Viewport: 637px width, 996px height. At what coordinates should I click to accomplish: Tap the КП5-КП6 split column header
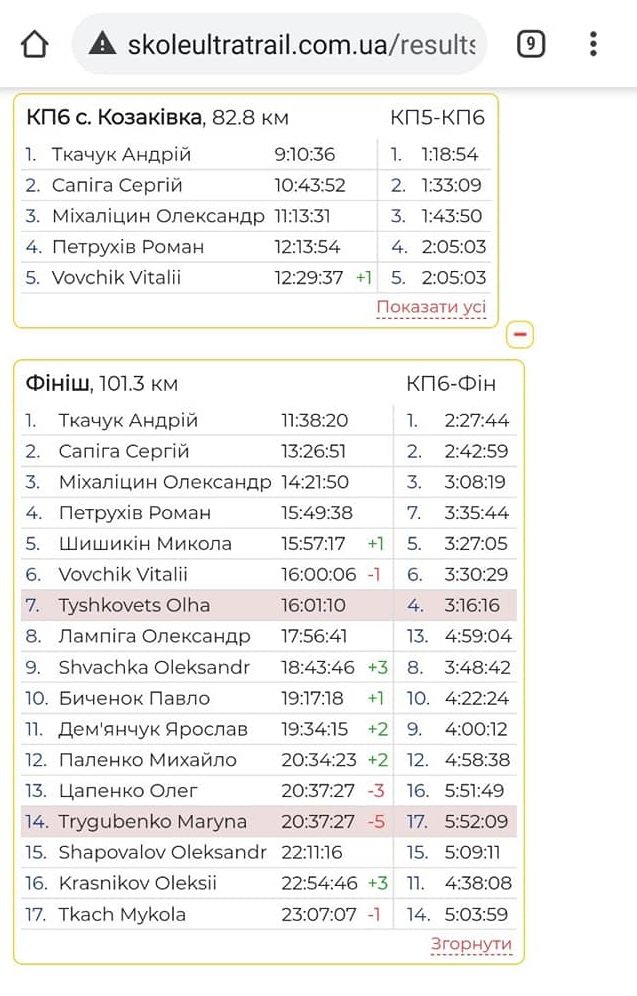437,118
